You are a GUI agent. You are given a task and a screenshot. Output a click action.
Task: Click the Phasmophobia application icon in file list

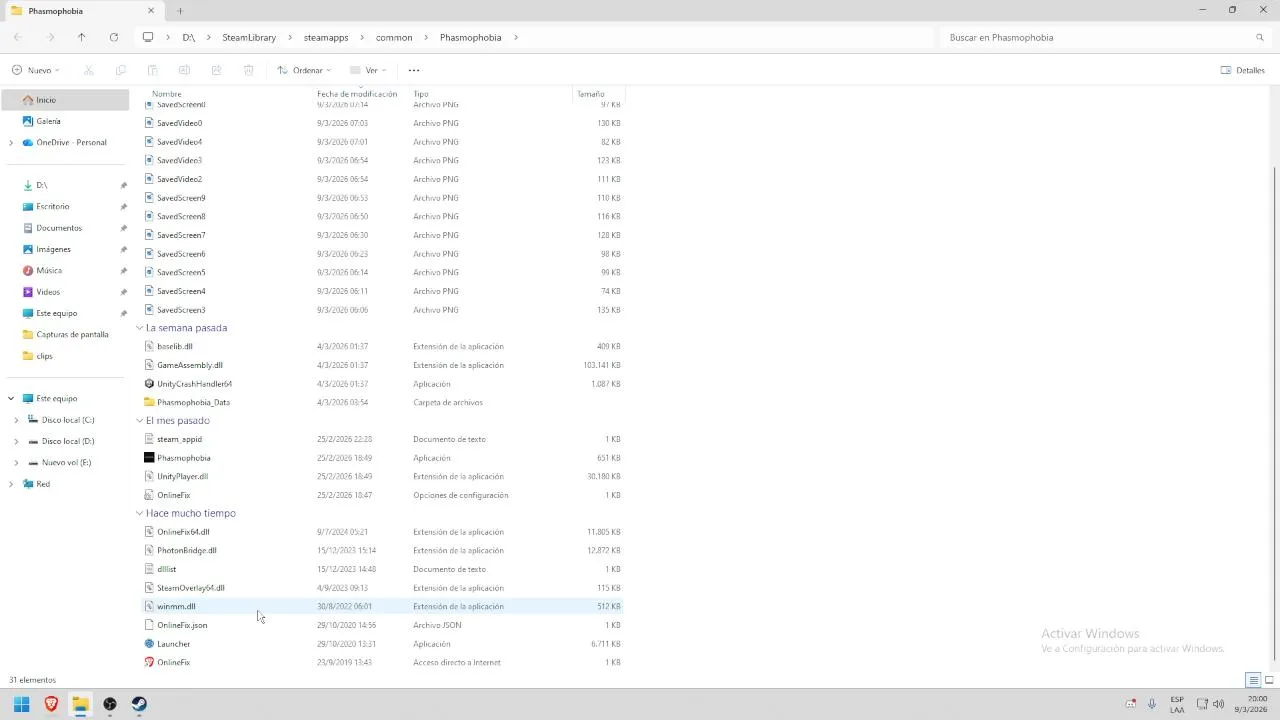coord(149,458)
